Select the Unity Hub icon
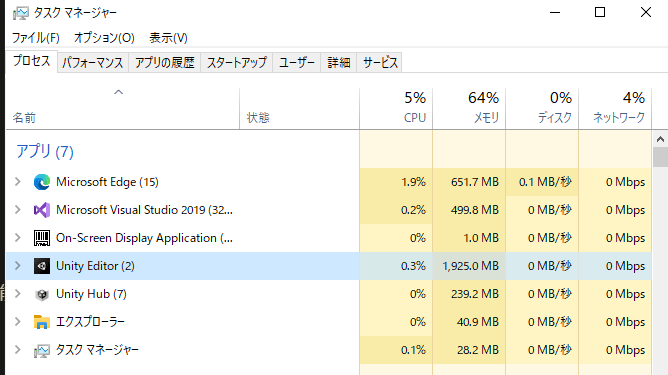 point(42,294)
